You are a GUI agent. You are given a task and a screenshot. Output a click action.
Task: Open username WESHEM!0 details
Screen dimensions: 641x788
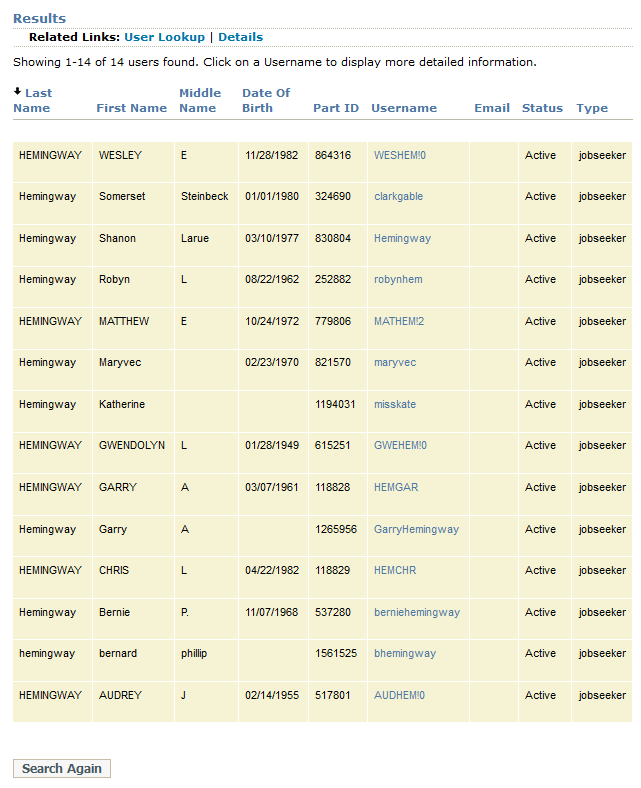coord(400,155)
